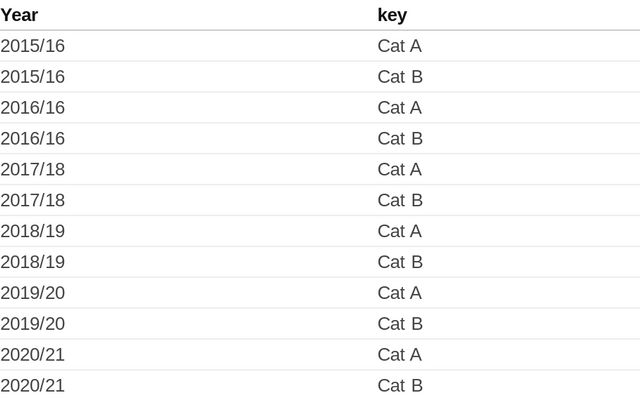640x400 pixels.
Task: Click Cat B in the 2020/21 row
Action: click(400, 386)
